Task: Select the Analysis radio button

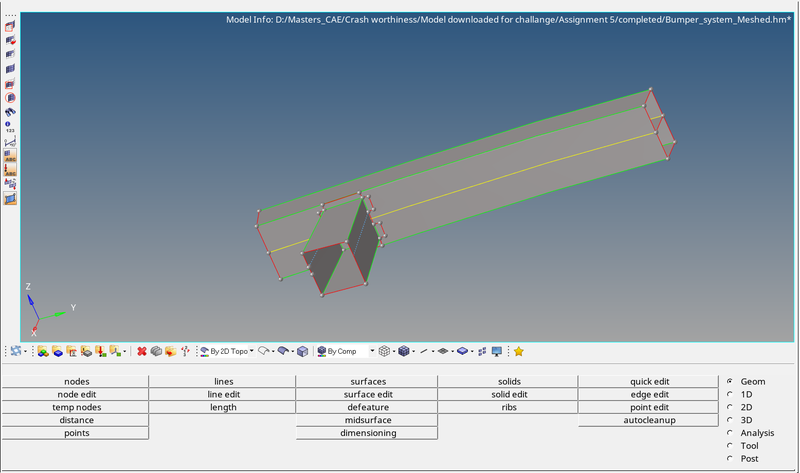Action: pyautogui.click(x=730, y=433)
